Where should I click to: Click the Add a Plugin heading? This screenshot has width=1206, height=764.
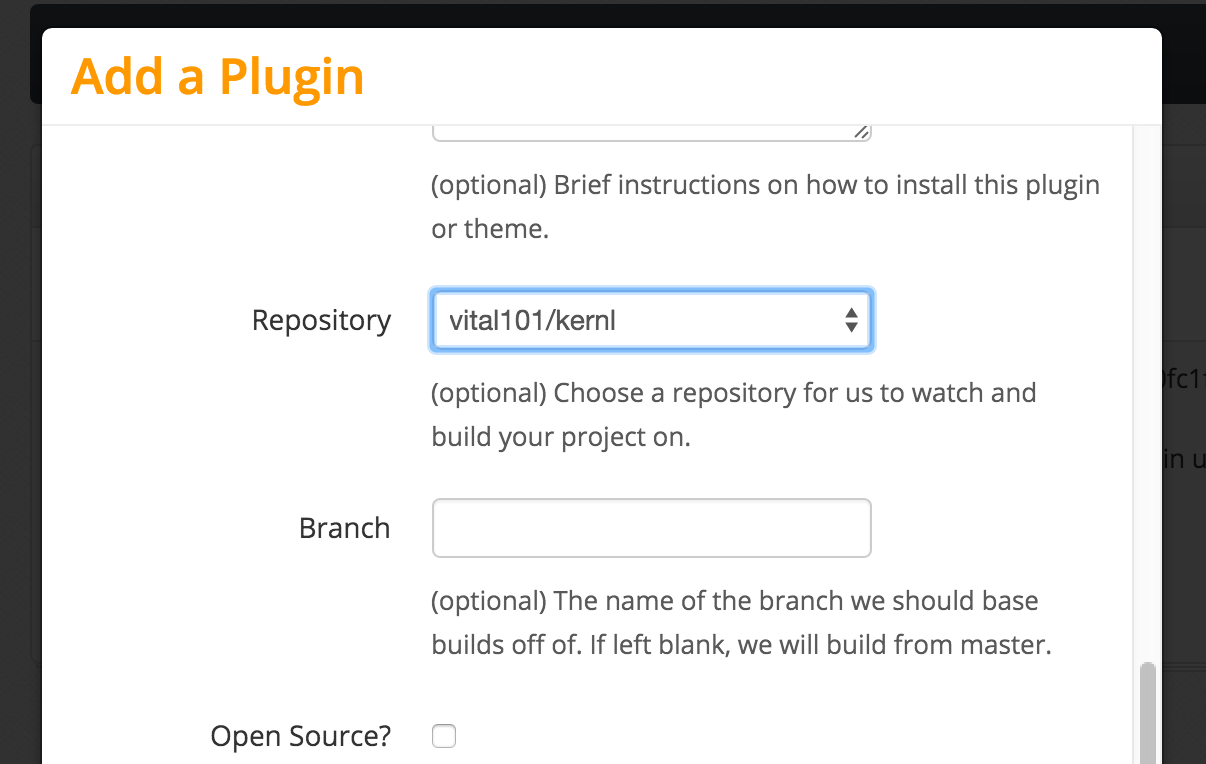[x=218, y=76]
